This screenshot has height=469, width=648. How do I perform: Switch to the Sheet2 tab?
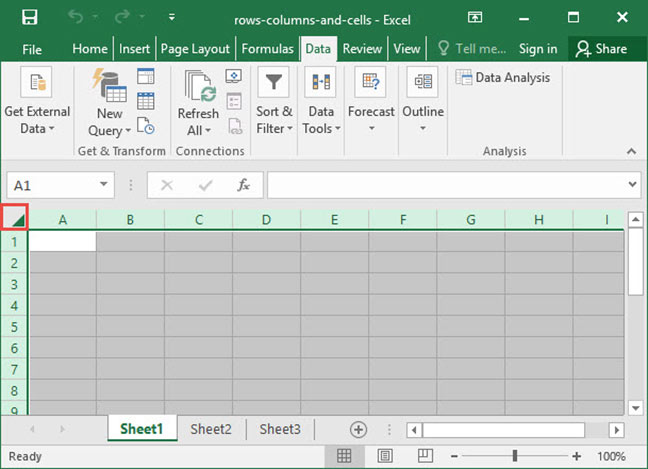[211, 429]
